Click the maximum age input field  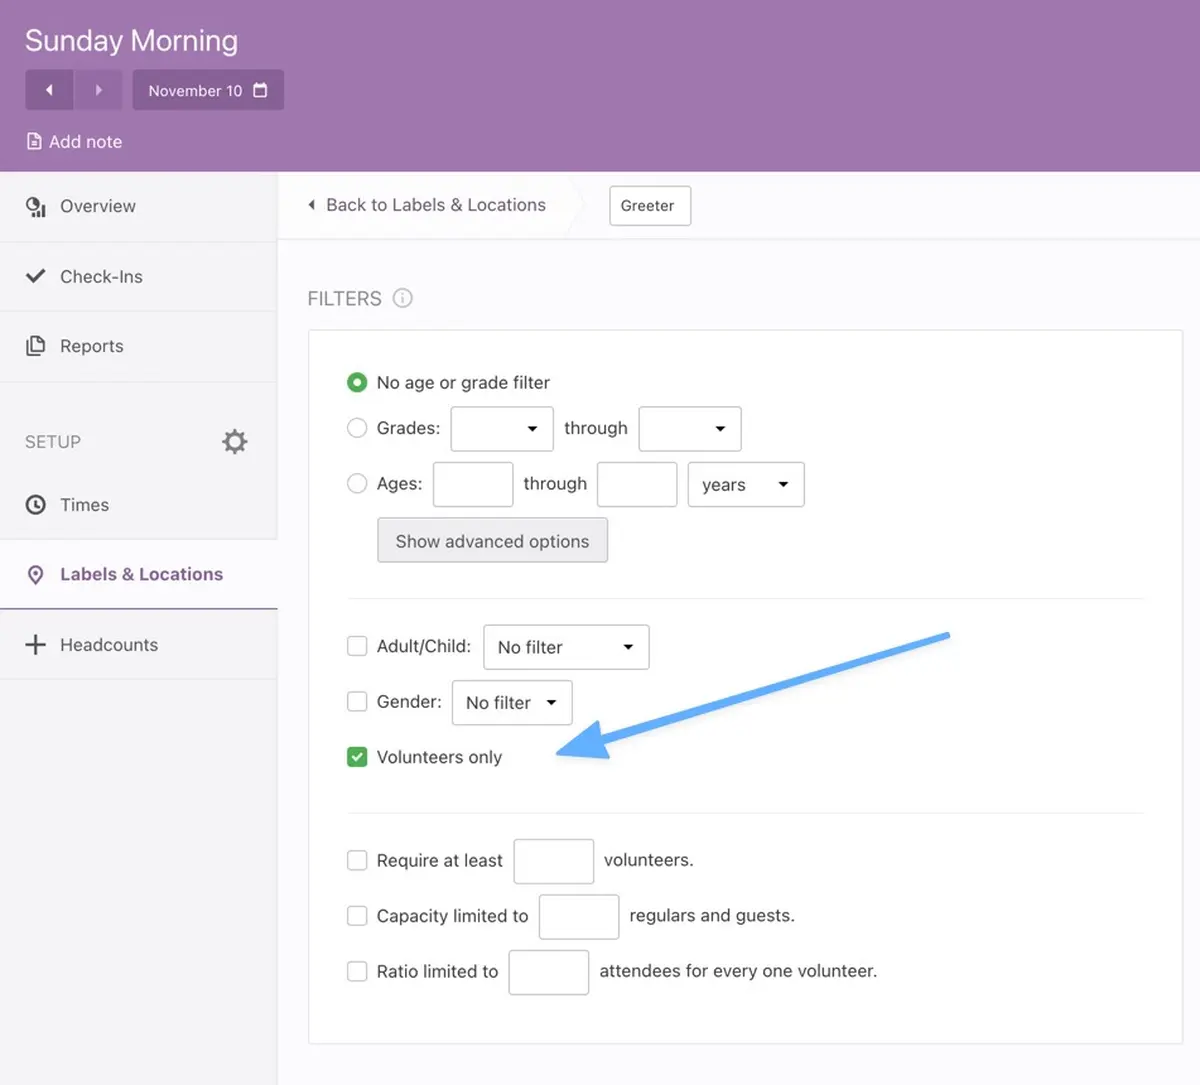point(637,484)
